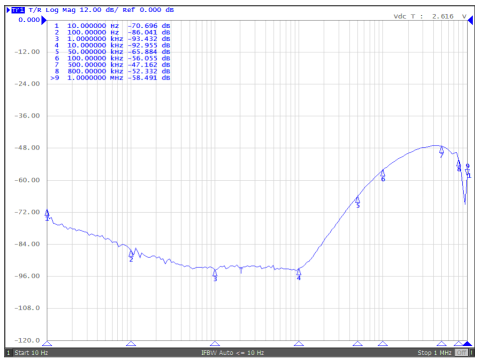Image resolution: width=482 pixels, height=364 pixels.
Task: Select marker 7 near the trace peak
Action: [442, 152]
